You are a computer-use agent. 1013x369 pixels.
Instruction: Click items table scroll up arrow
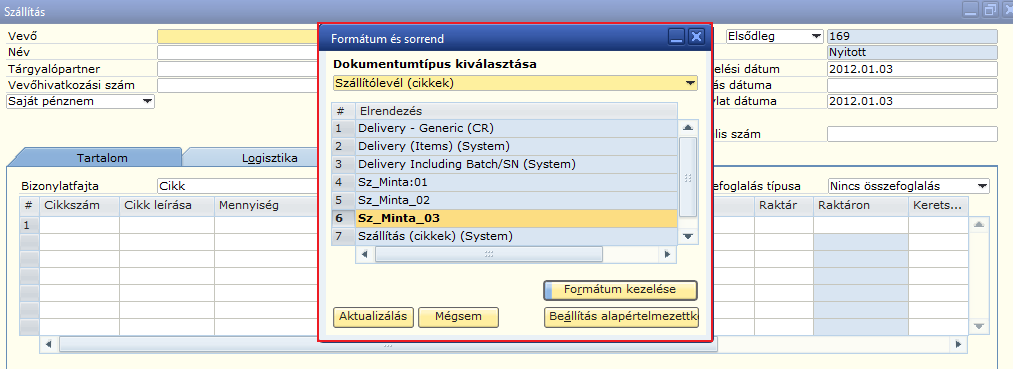pyautogui.click(x=979, y=224)
